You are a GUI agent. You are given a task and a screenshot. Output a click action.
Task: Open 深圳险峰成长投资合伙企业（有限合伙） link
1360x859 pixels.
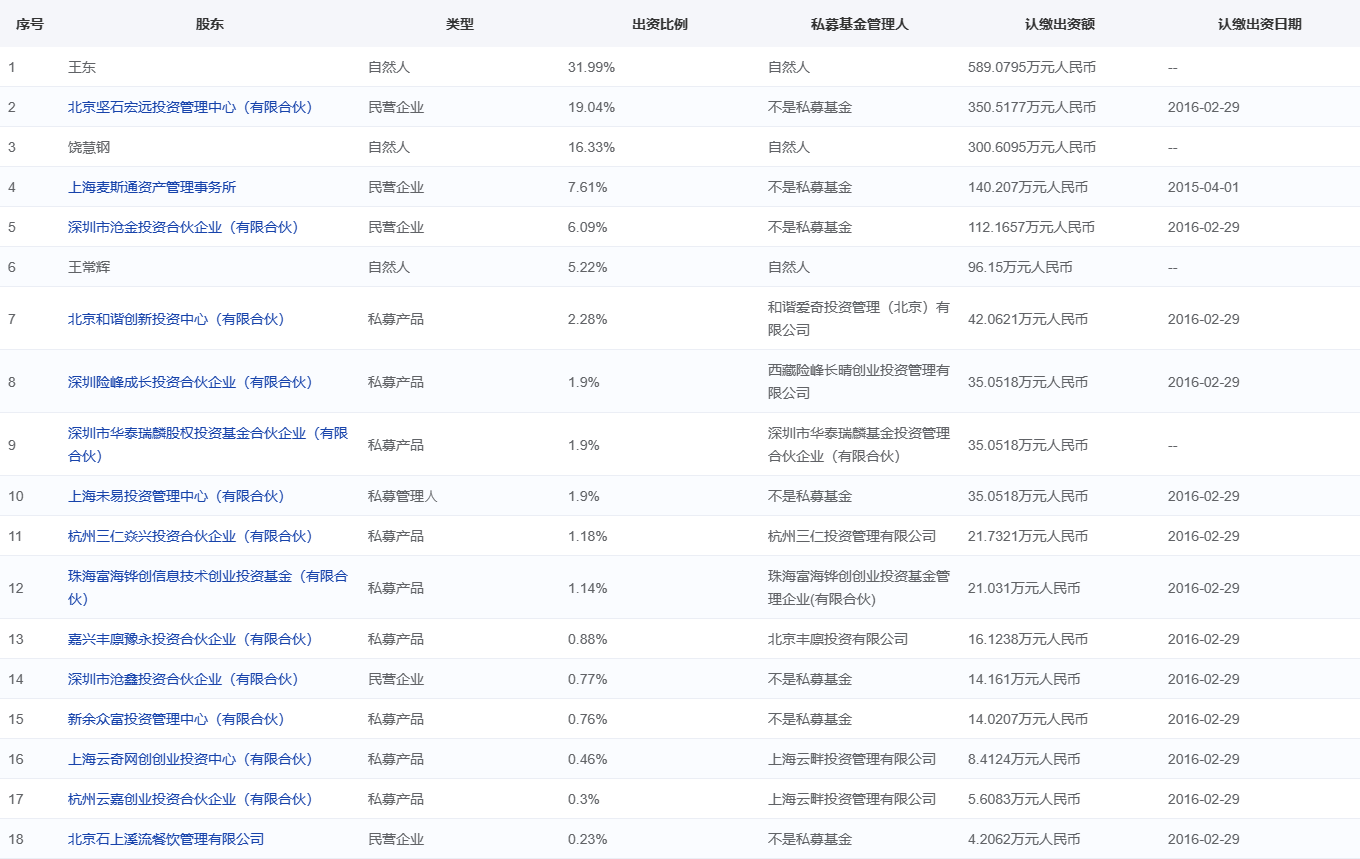[190, 382]
